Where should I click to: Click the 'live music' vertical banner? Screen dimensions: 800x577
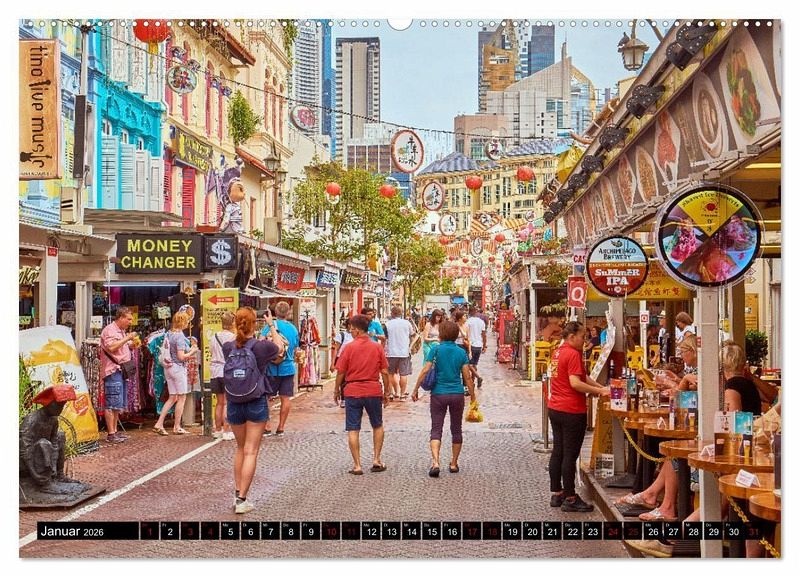[x=39, y=109]
